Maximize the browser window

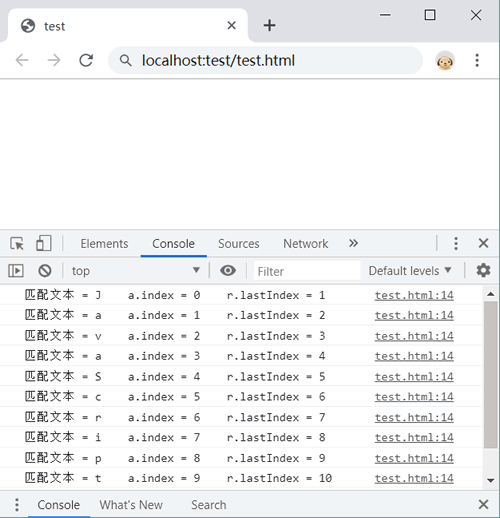pos(430,15)
